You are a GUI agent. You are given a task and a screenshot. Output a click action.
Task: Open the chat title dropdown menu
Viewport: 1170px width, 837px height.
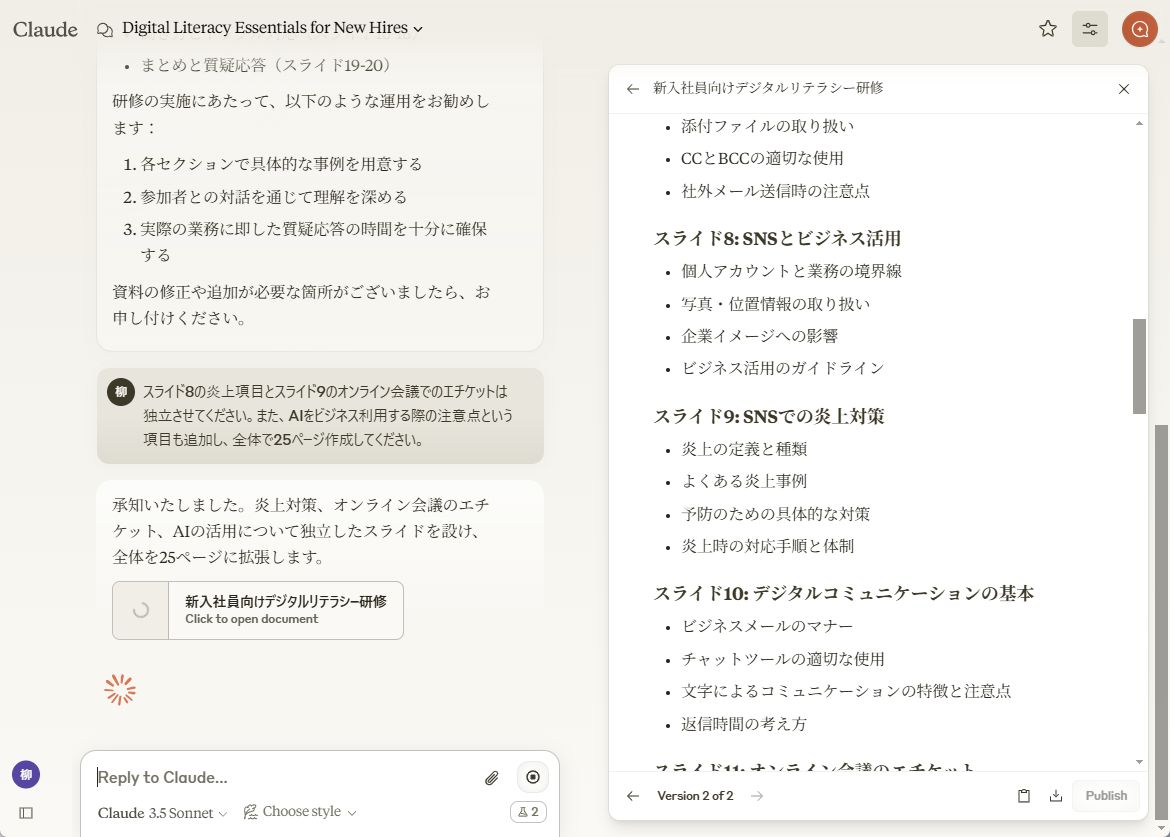coord(272,28)
